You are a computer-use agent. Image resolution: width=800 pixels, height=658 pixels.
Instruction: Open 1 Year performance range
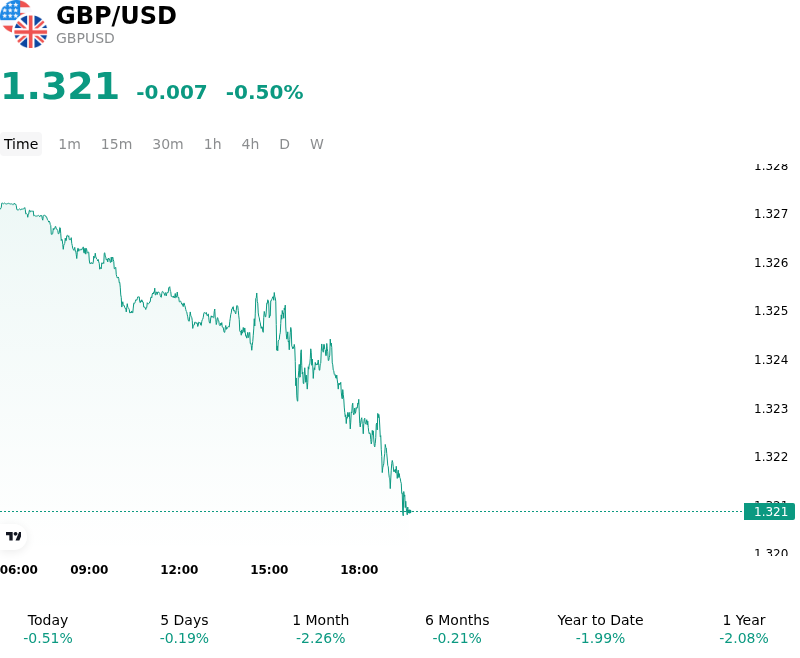pyautogui.click(x=744, y=628)
